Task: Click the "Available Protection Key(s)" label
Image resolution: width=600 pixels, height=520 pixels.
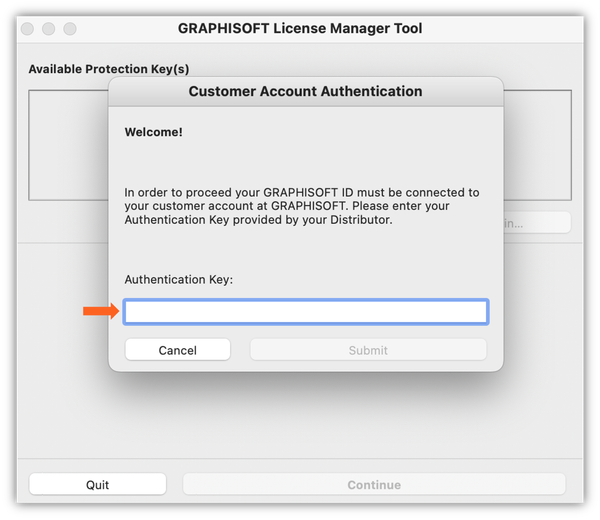Action: pos(109,69)
